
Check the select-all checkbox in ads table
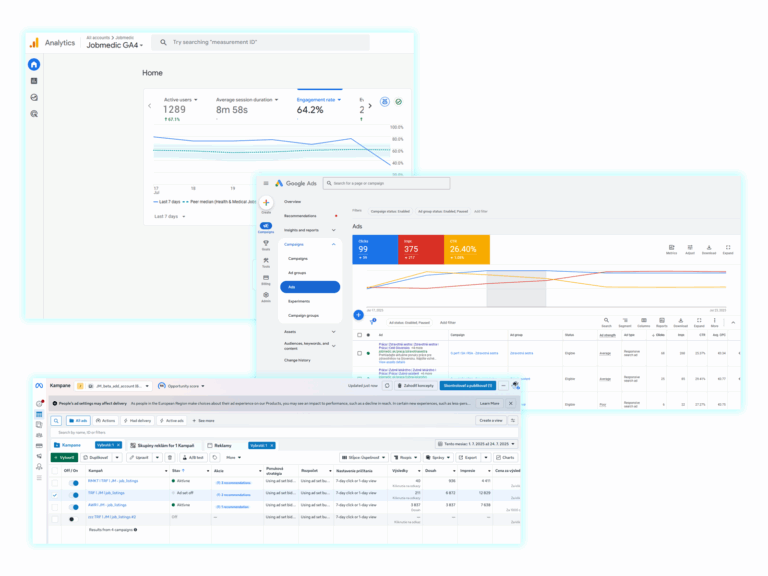tap(359, 336)
